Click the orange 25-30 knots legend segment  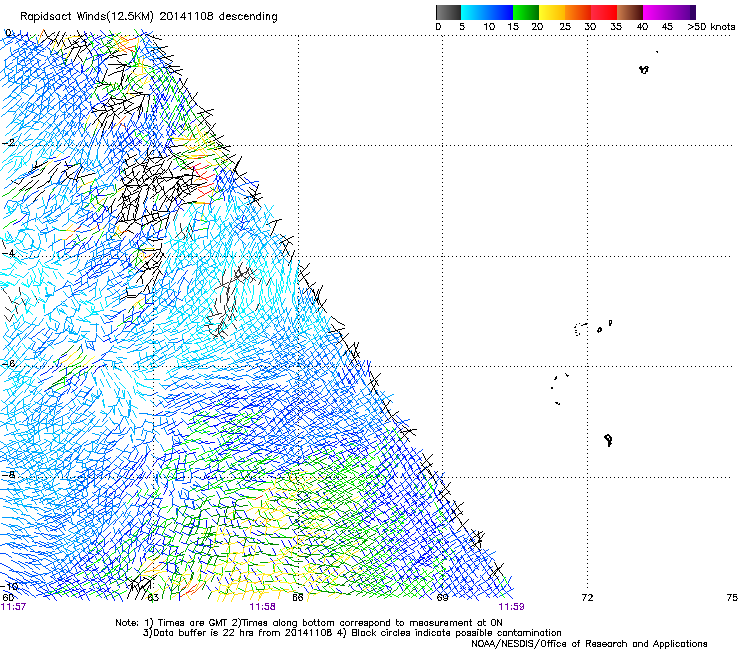pyautogui.click(x=578, y=12)
